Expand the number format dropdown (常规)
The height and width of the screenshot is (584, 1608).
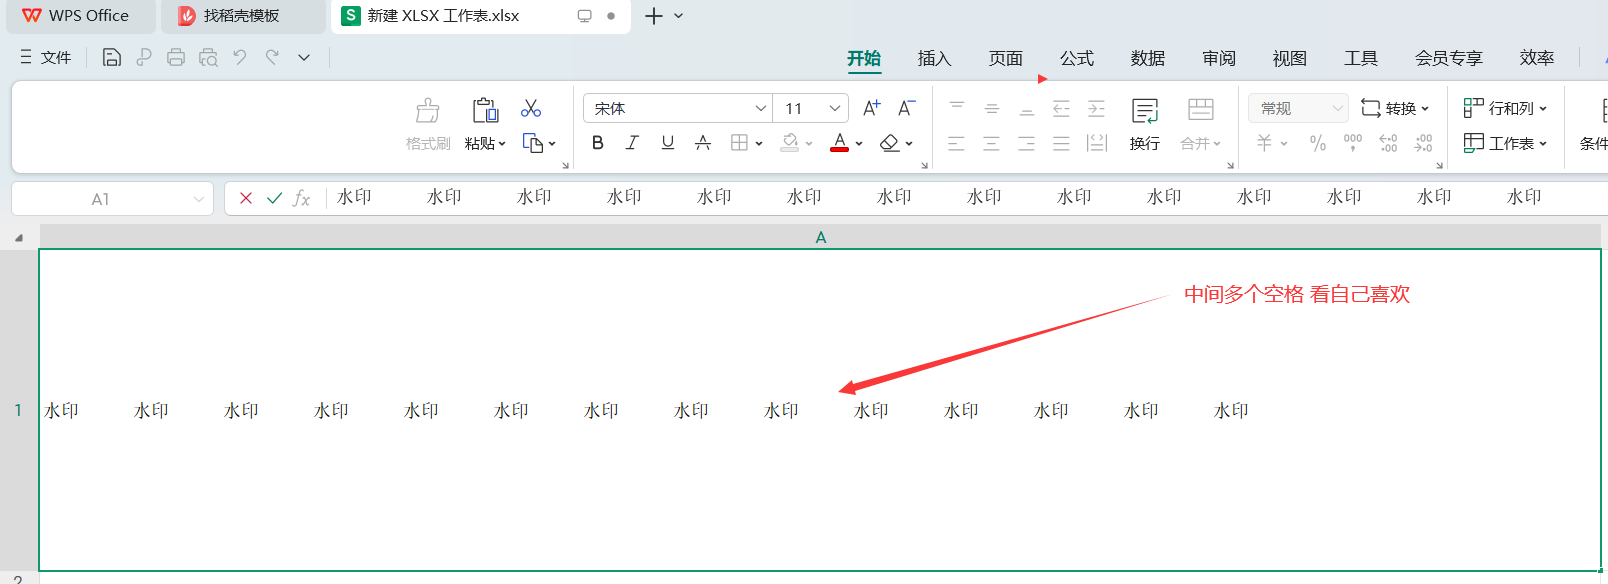[1336, 108]
